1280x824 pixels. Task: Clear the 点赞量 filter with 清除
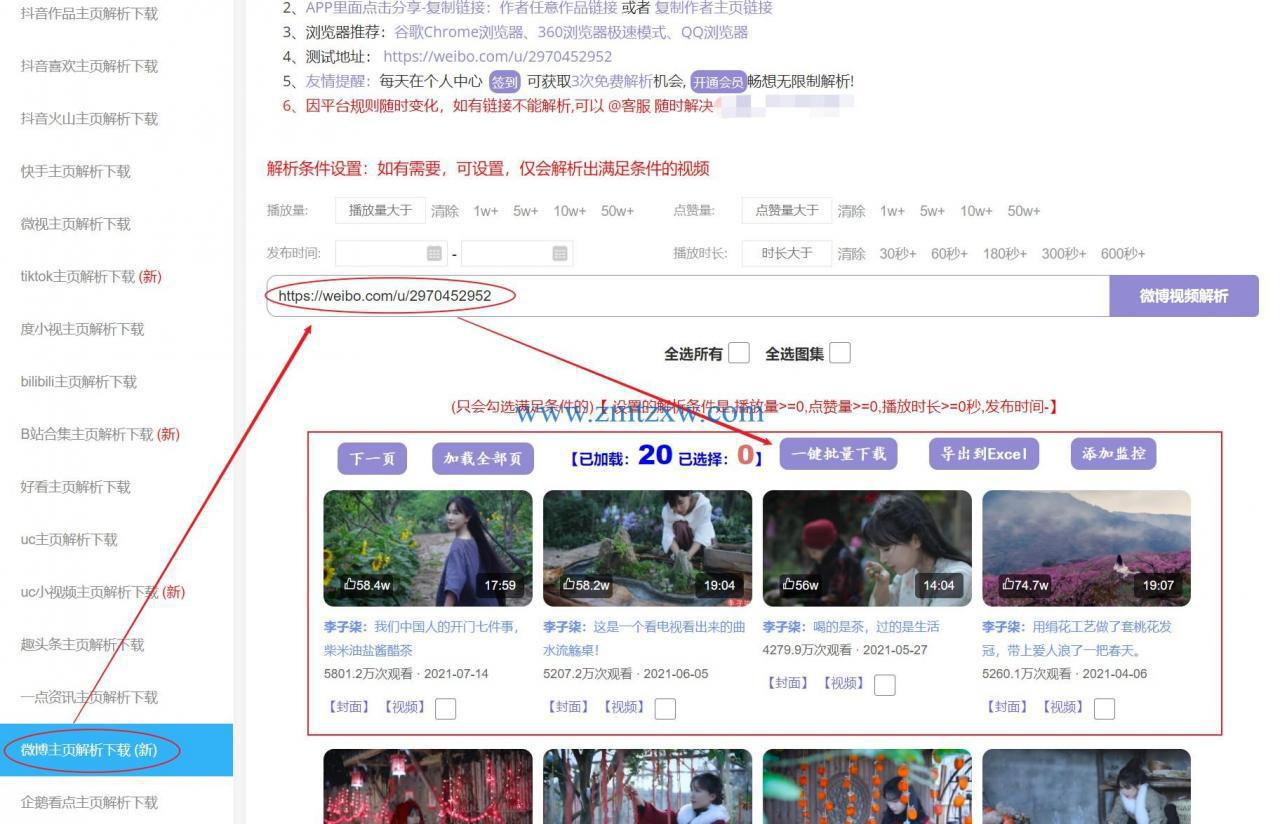coord(852,211)
